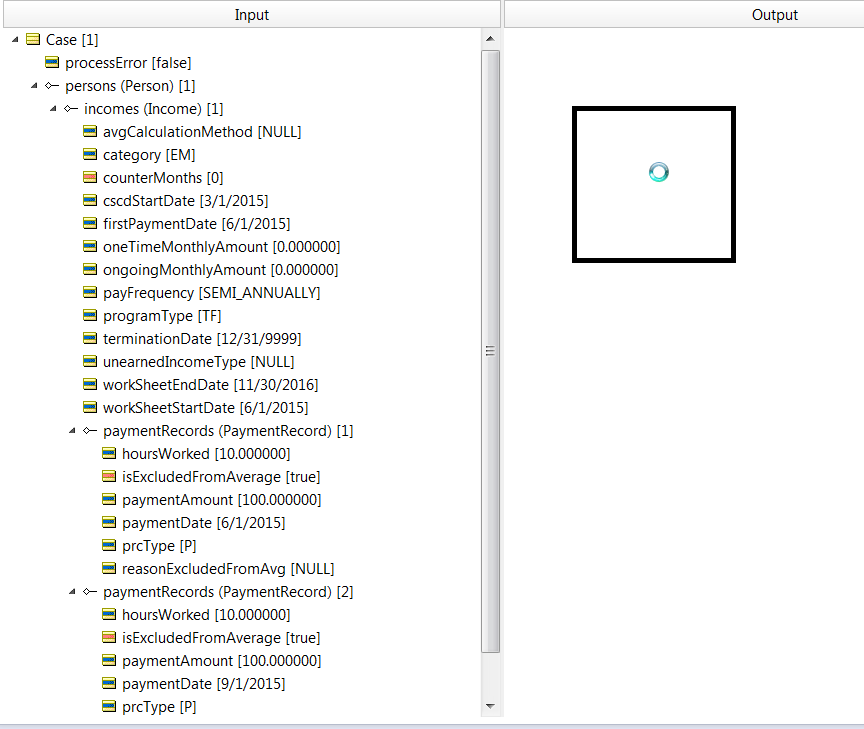The width and height of the screenshot is (864, 729).
Task: Select payFrequency [SEMI_ANNUALLY] row
Action: tap(212, 293)
